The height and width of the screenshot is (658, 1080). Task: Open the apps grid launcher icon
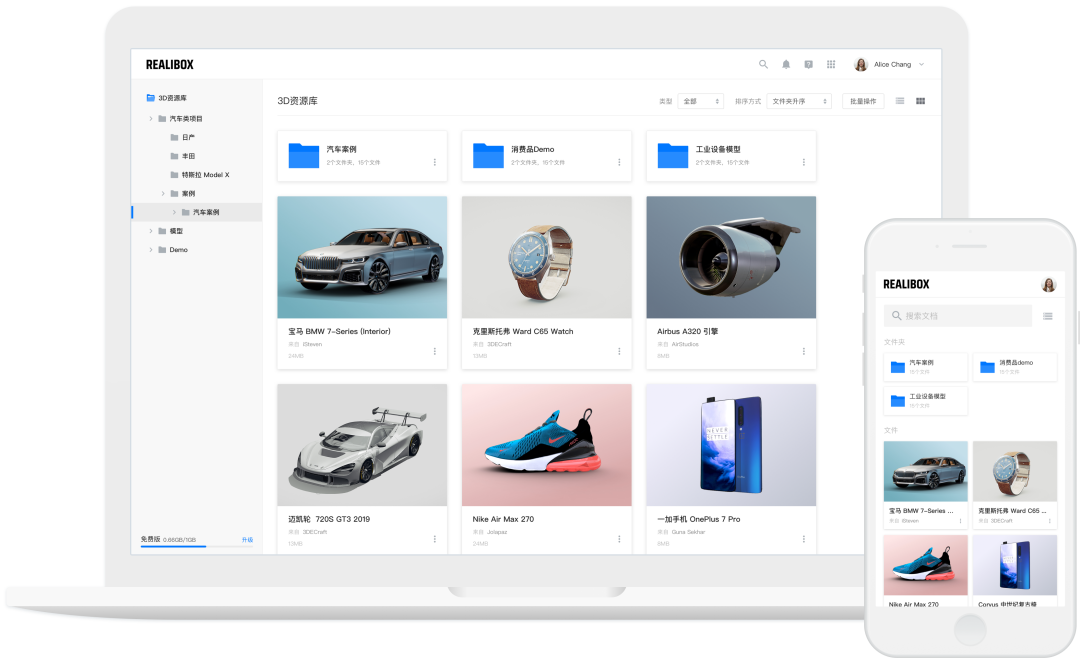[831, 64]
